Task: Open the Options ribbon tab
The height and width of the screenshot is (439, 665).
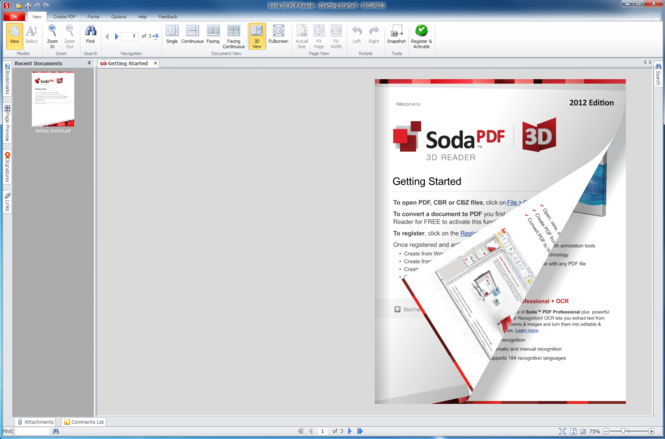Action: [x=119, y=17]
